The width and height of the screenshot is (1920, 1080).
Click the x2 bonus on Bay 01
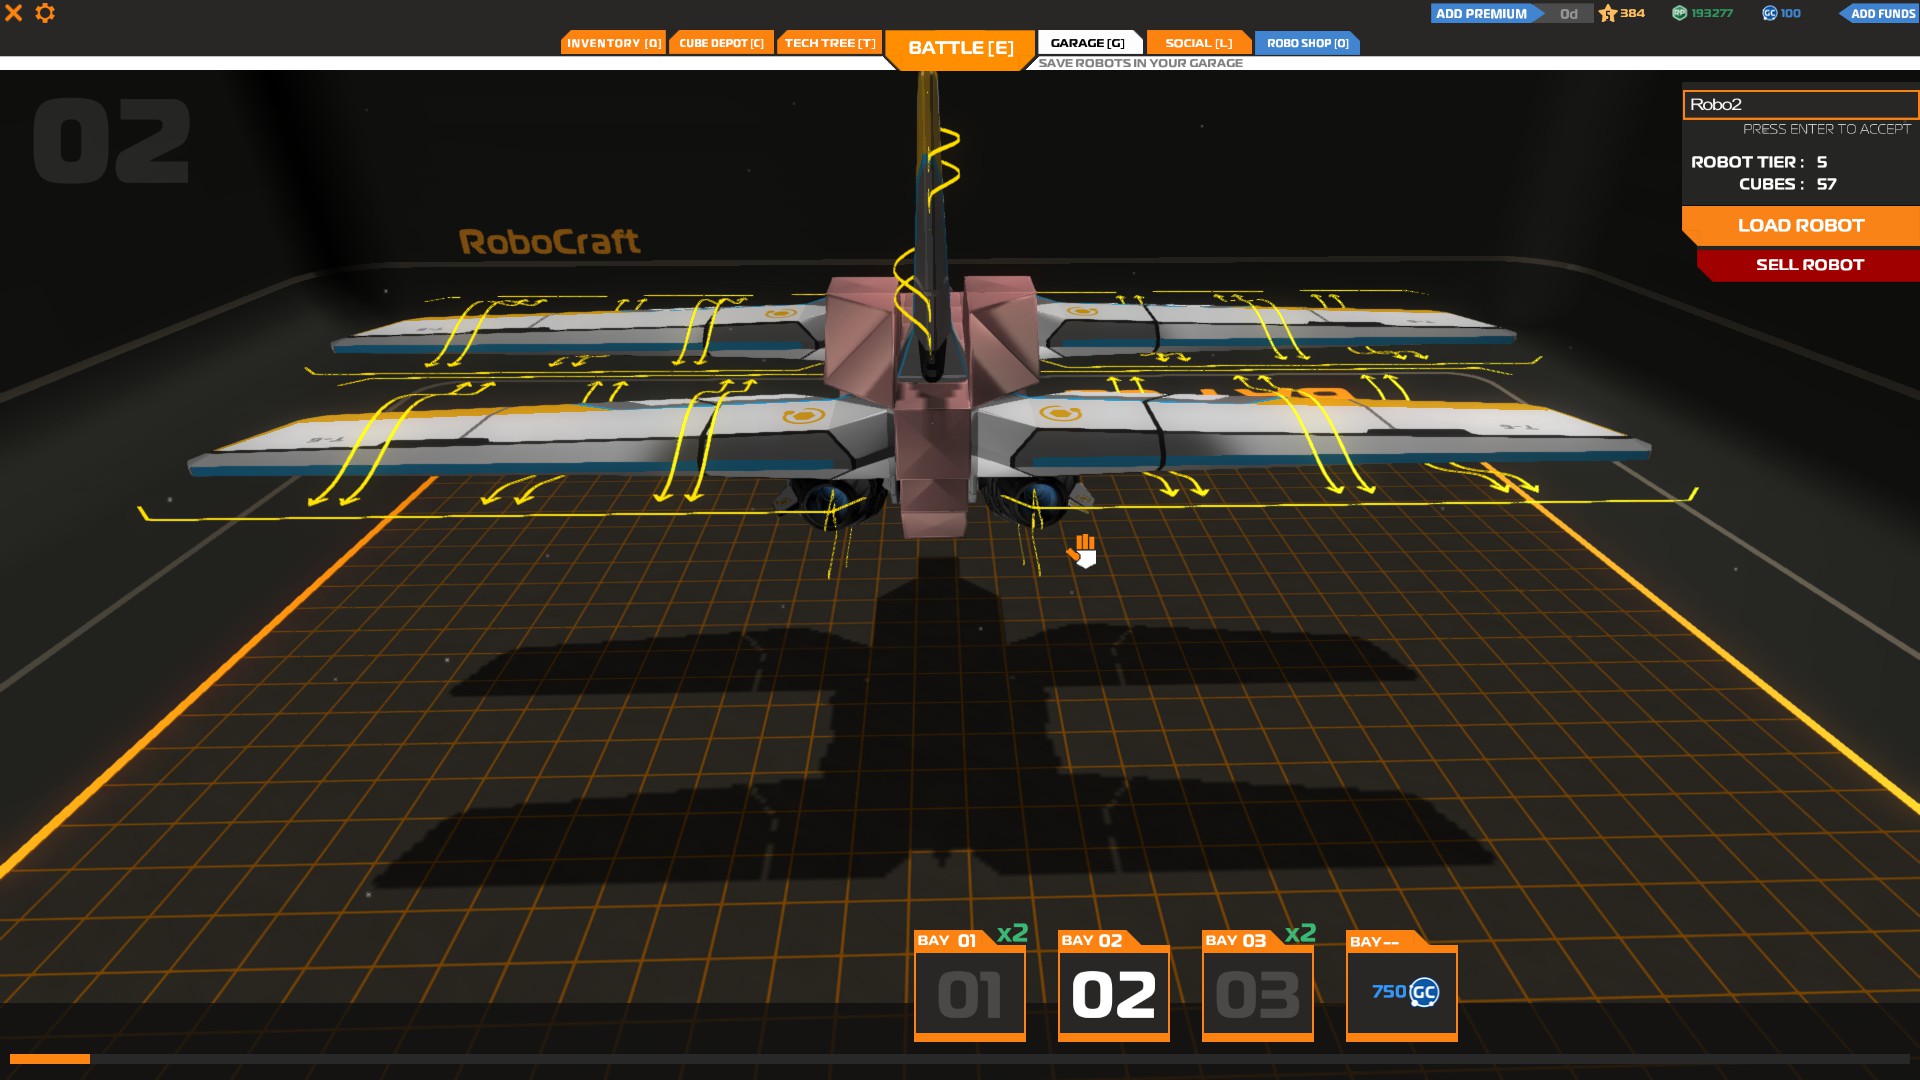click(x=1012, y=933)
